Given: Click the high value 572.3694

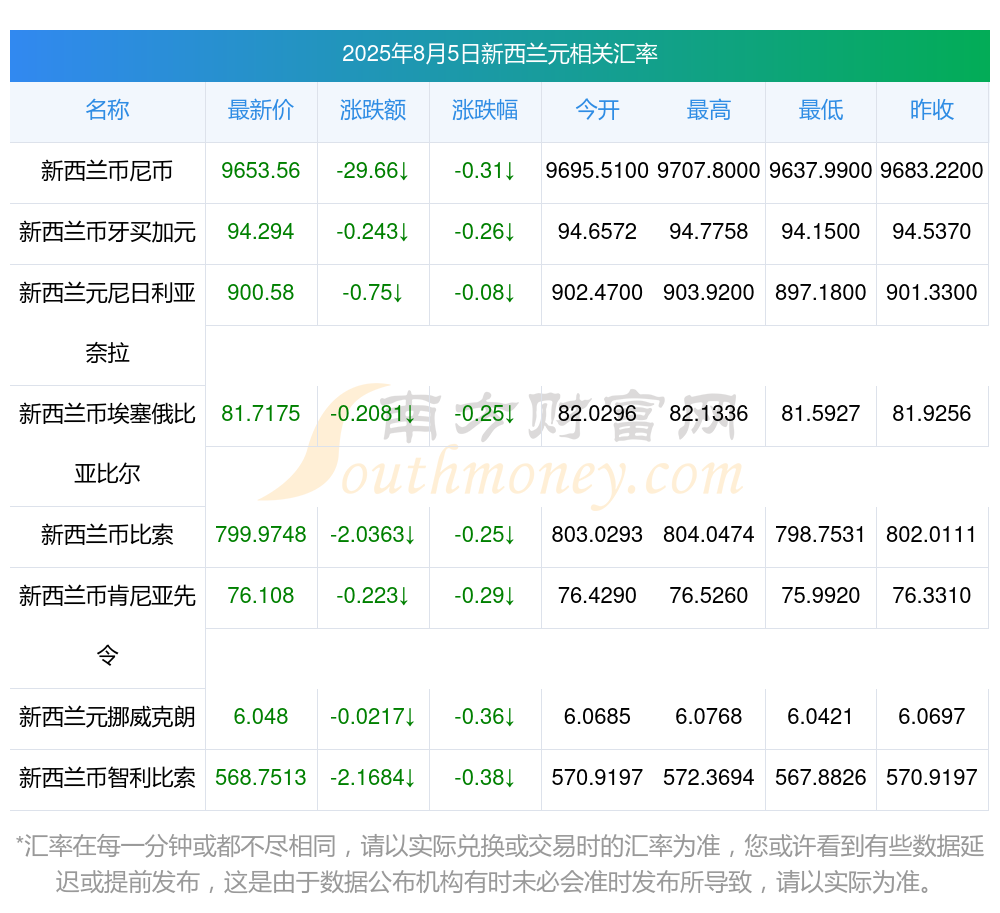Looking at the screenshot, I should coord(709,778).
